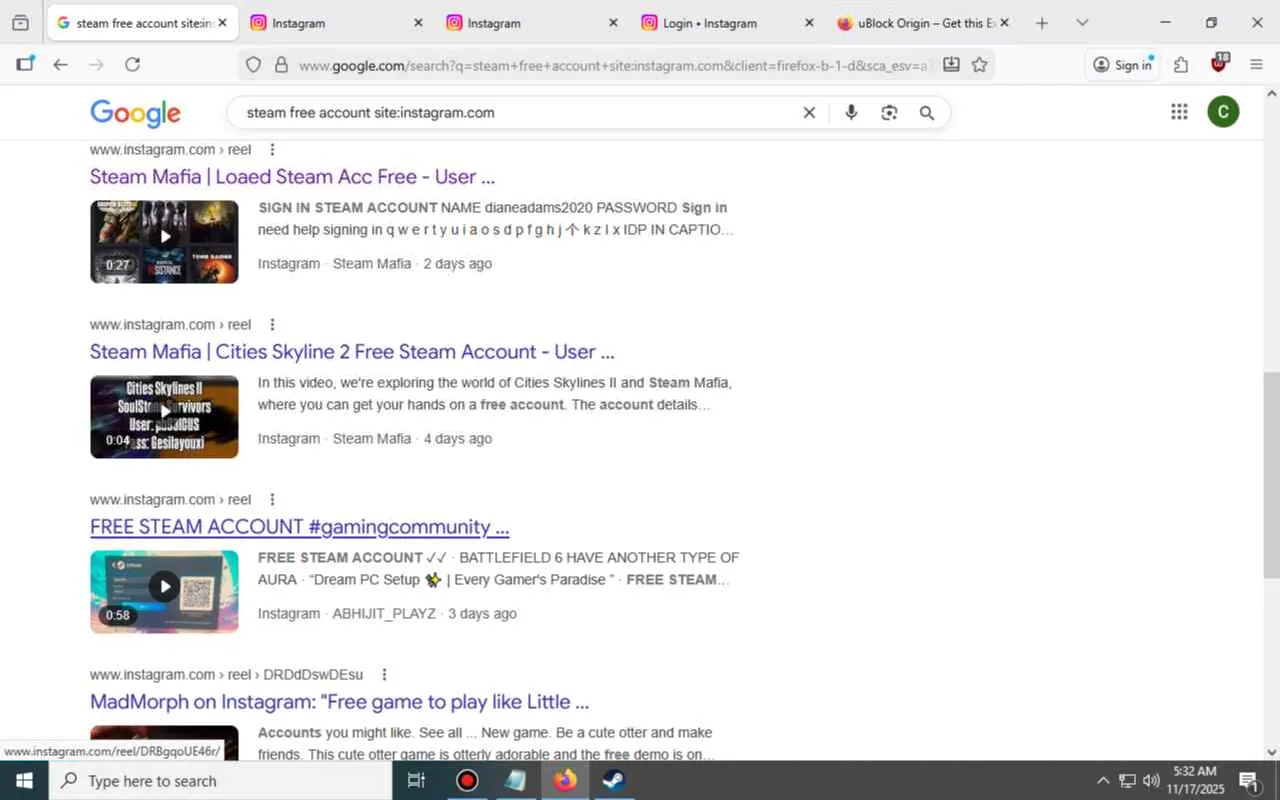This screenshot has width=1280, height=800.
Task: Click the taskbar search box
Action: coord(220,781)
